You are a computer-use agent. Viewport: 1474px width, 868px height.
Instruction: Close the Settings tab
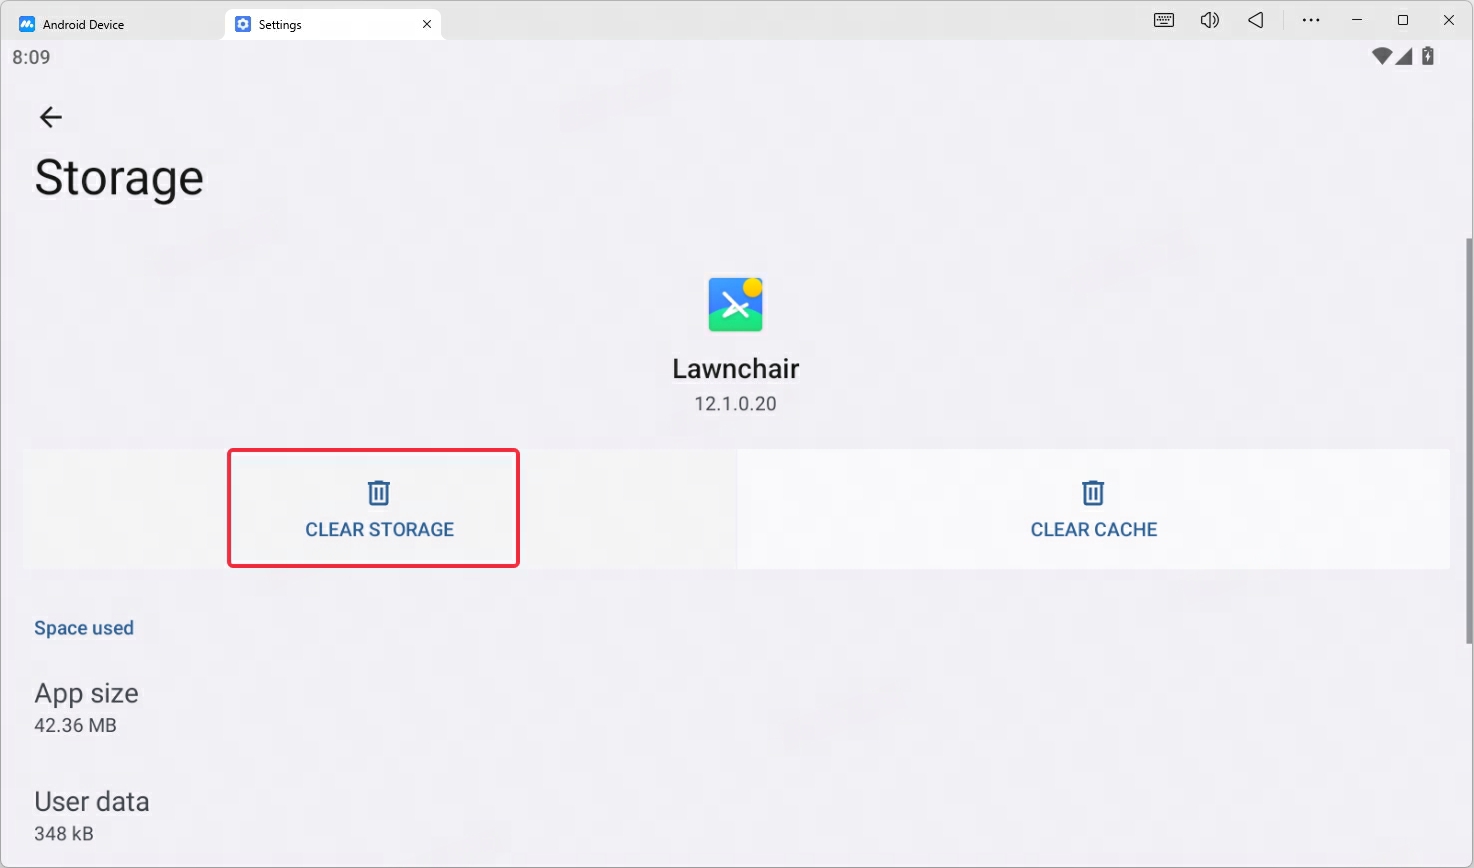[x=427, y=24]
